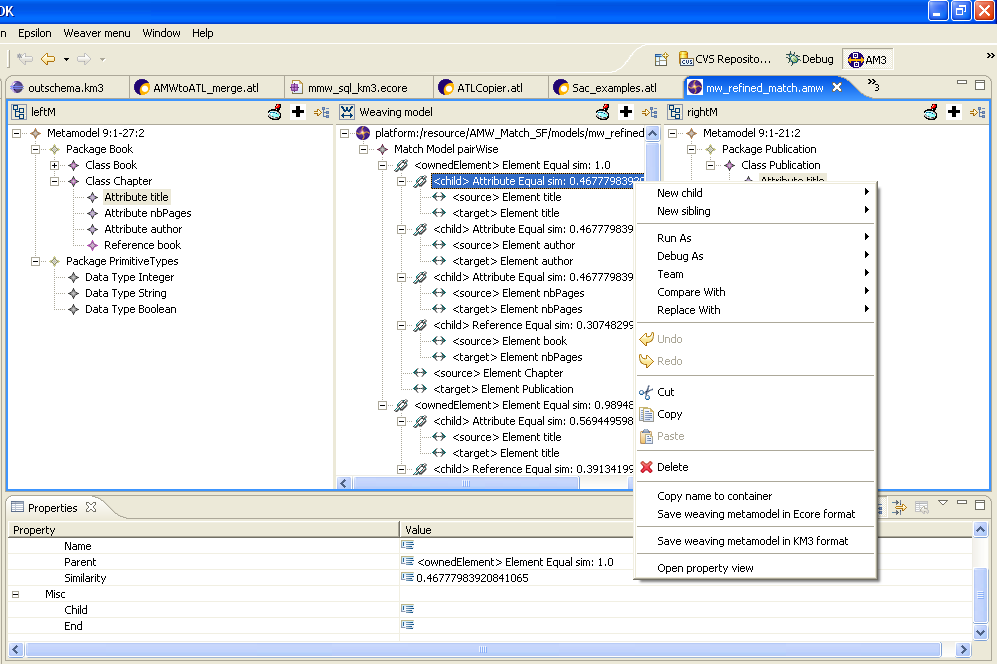
Task: Close the mw_refined_match.amw tab
Action: click(x=837, y=87)
